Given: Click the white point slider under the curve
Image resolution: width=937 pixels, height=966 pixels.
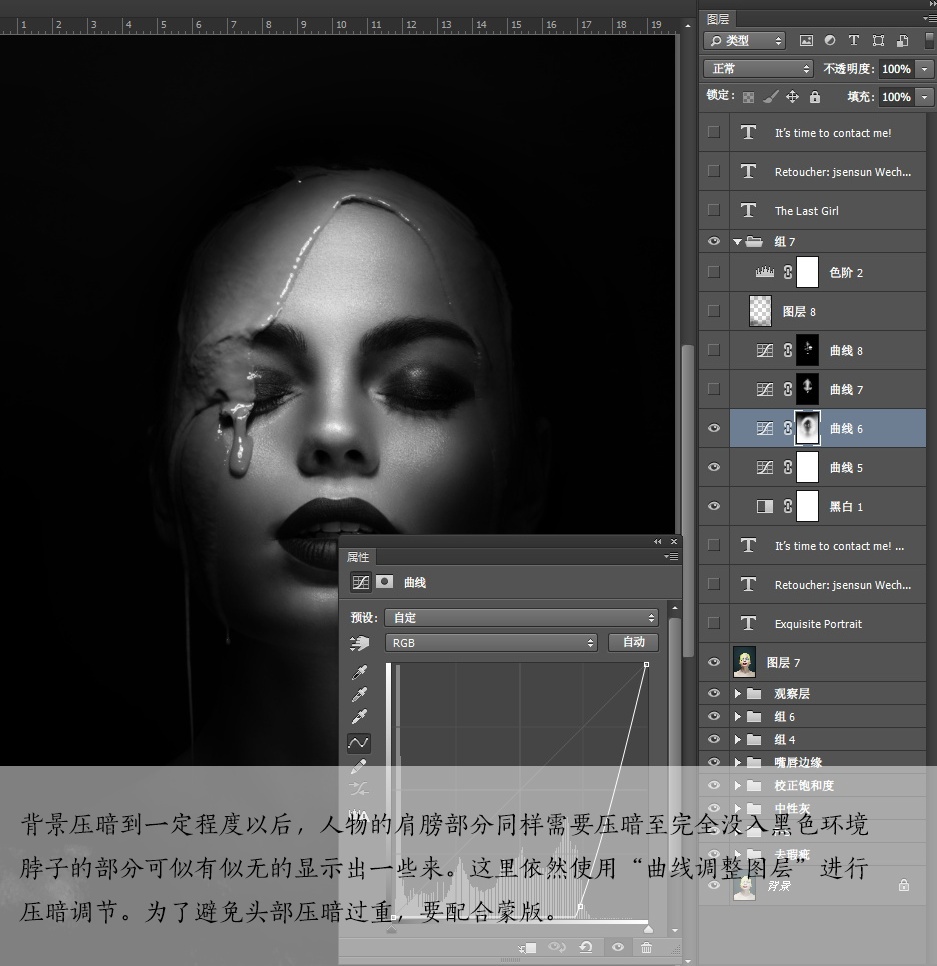Looking at the screenshot, I should point(648,928).
